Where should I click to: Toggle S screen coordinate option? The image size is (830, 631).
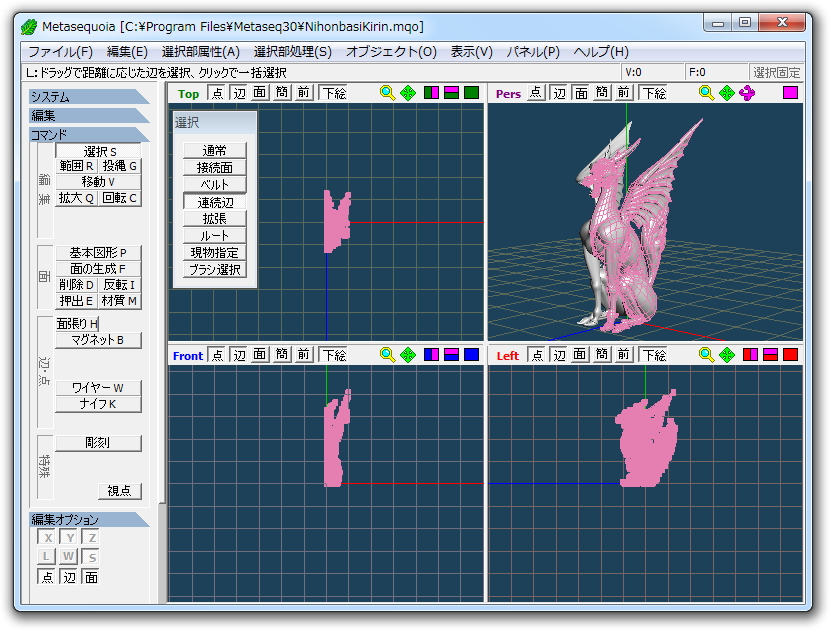(x=91, y=557)
